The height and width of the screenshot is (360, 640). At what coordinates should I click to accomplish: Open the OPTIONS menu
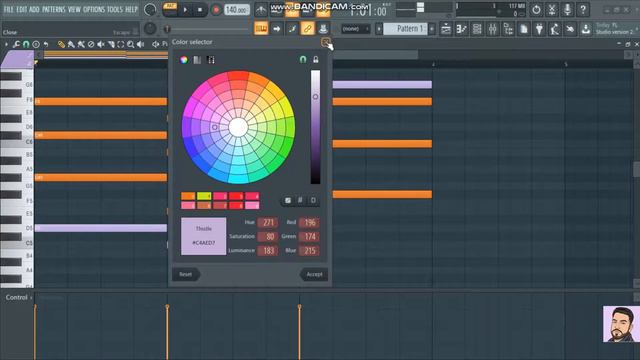pos(94,9)
